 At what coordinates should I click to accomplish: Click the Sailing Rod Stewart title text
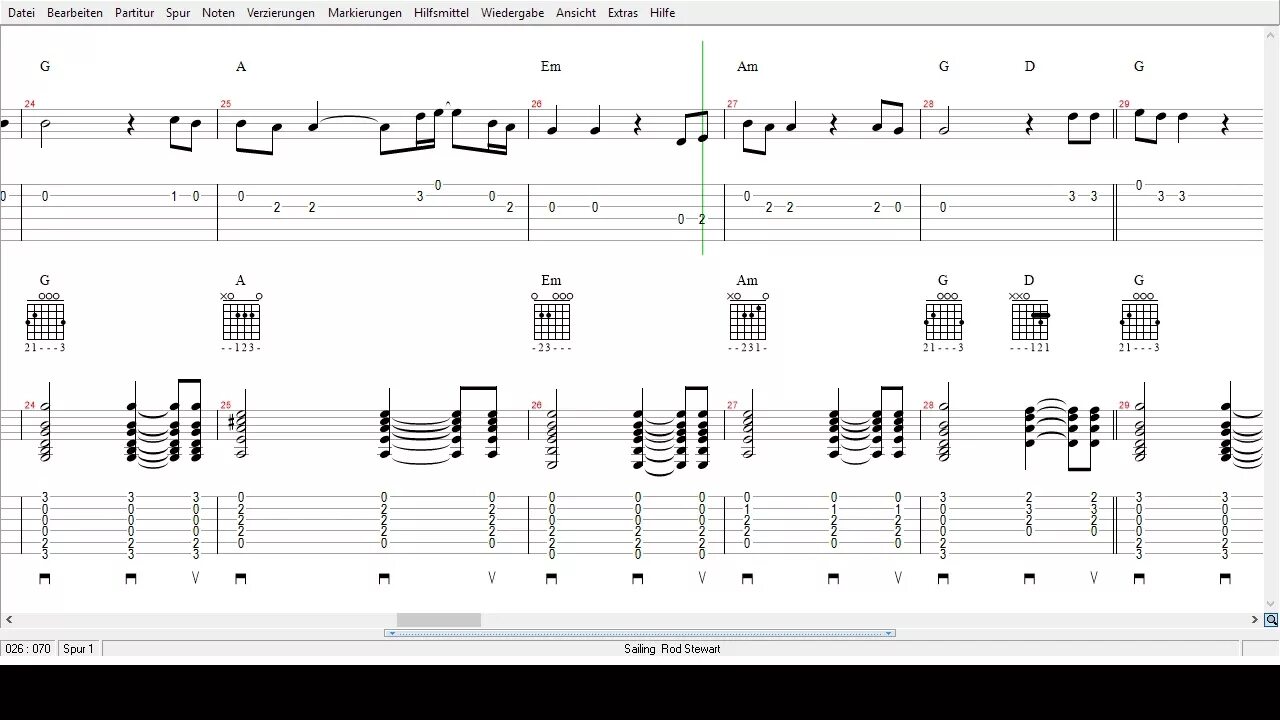click(x=672, y=649)
